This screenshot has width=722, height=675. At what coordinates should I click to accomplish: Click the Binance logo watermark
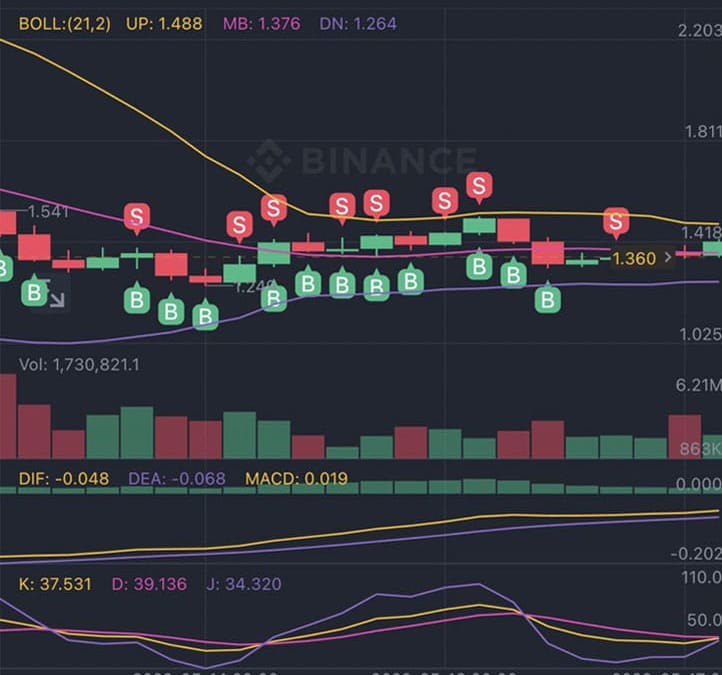[362, 160]
